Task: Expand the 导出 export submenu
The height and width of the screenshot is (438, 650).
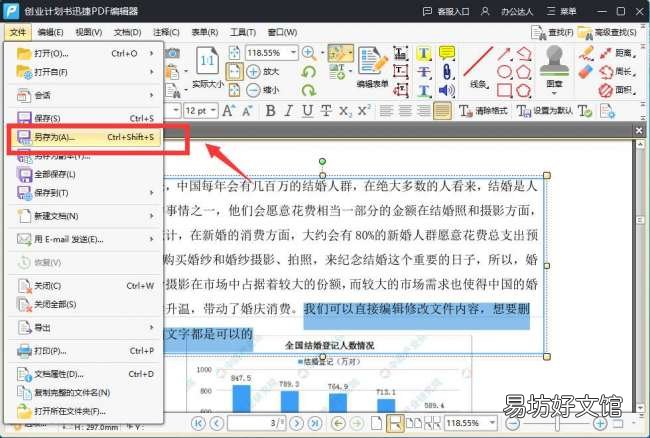Action: 84,327
